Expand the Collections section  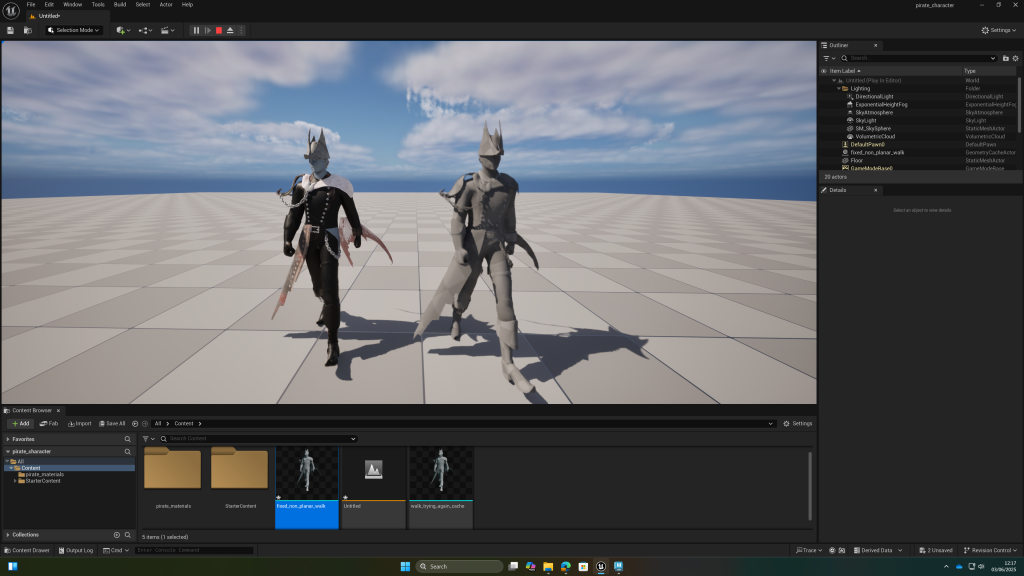pyautogui.click(x=8, y=535)
